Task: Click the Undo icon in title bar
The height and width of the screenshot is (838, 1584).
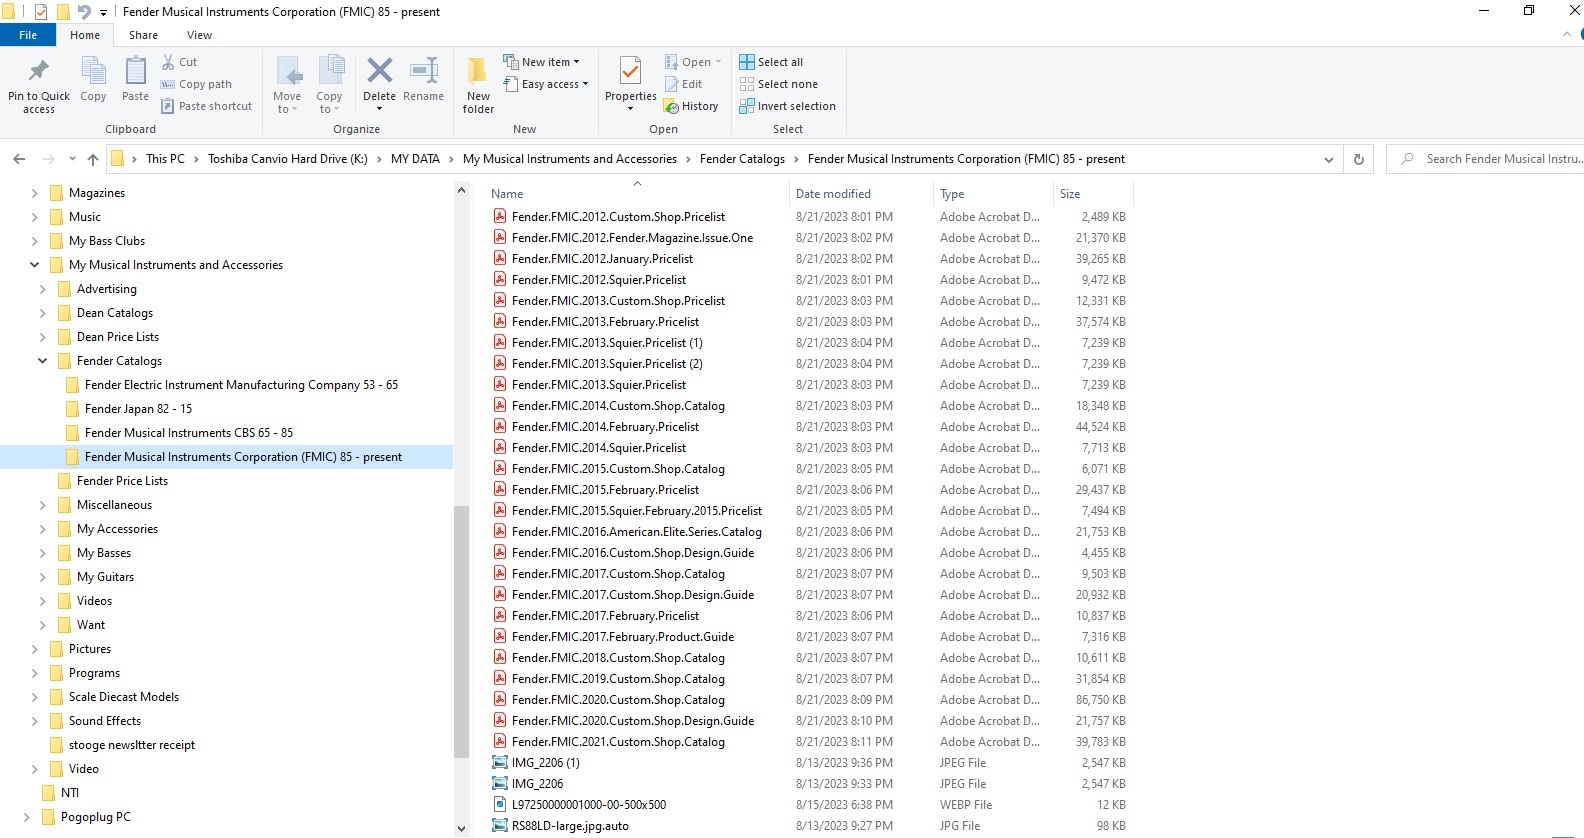Action: click(84, 12)
